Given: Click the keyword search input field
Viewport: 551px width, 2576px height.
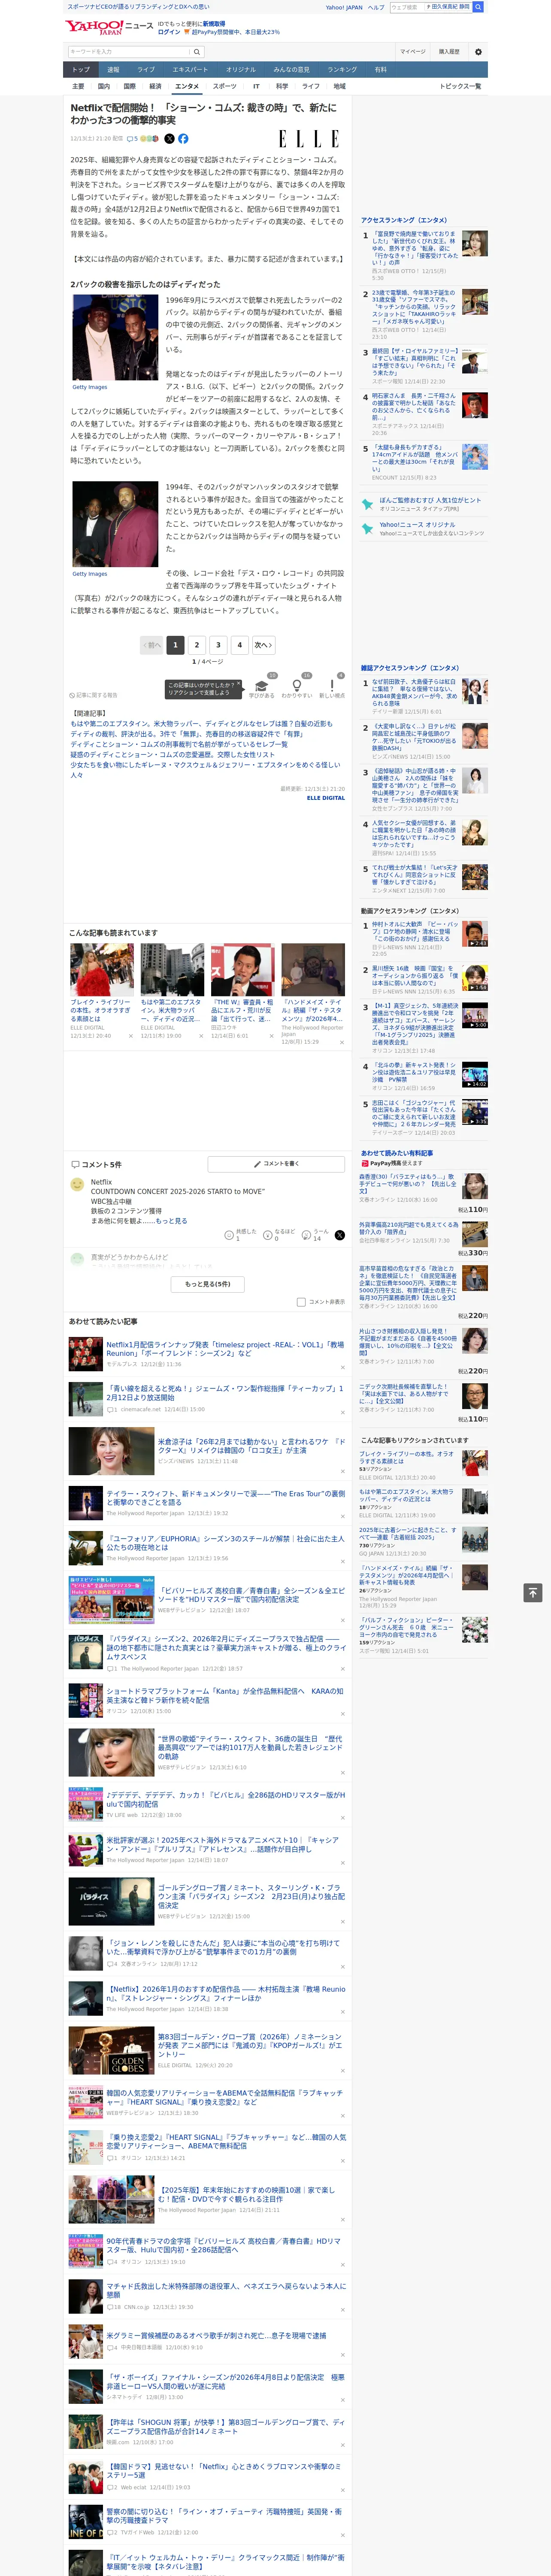Looking at the screenshot, I should tap(129, 52).
